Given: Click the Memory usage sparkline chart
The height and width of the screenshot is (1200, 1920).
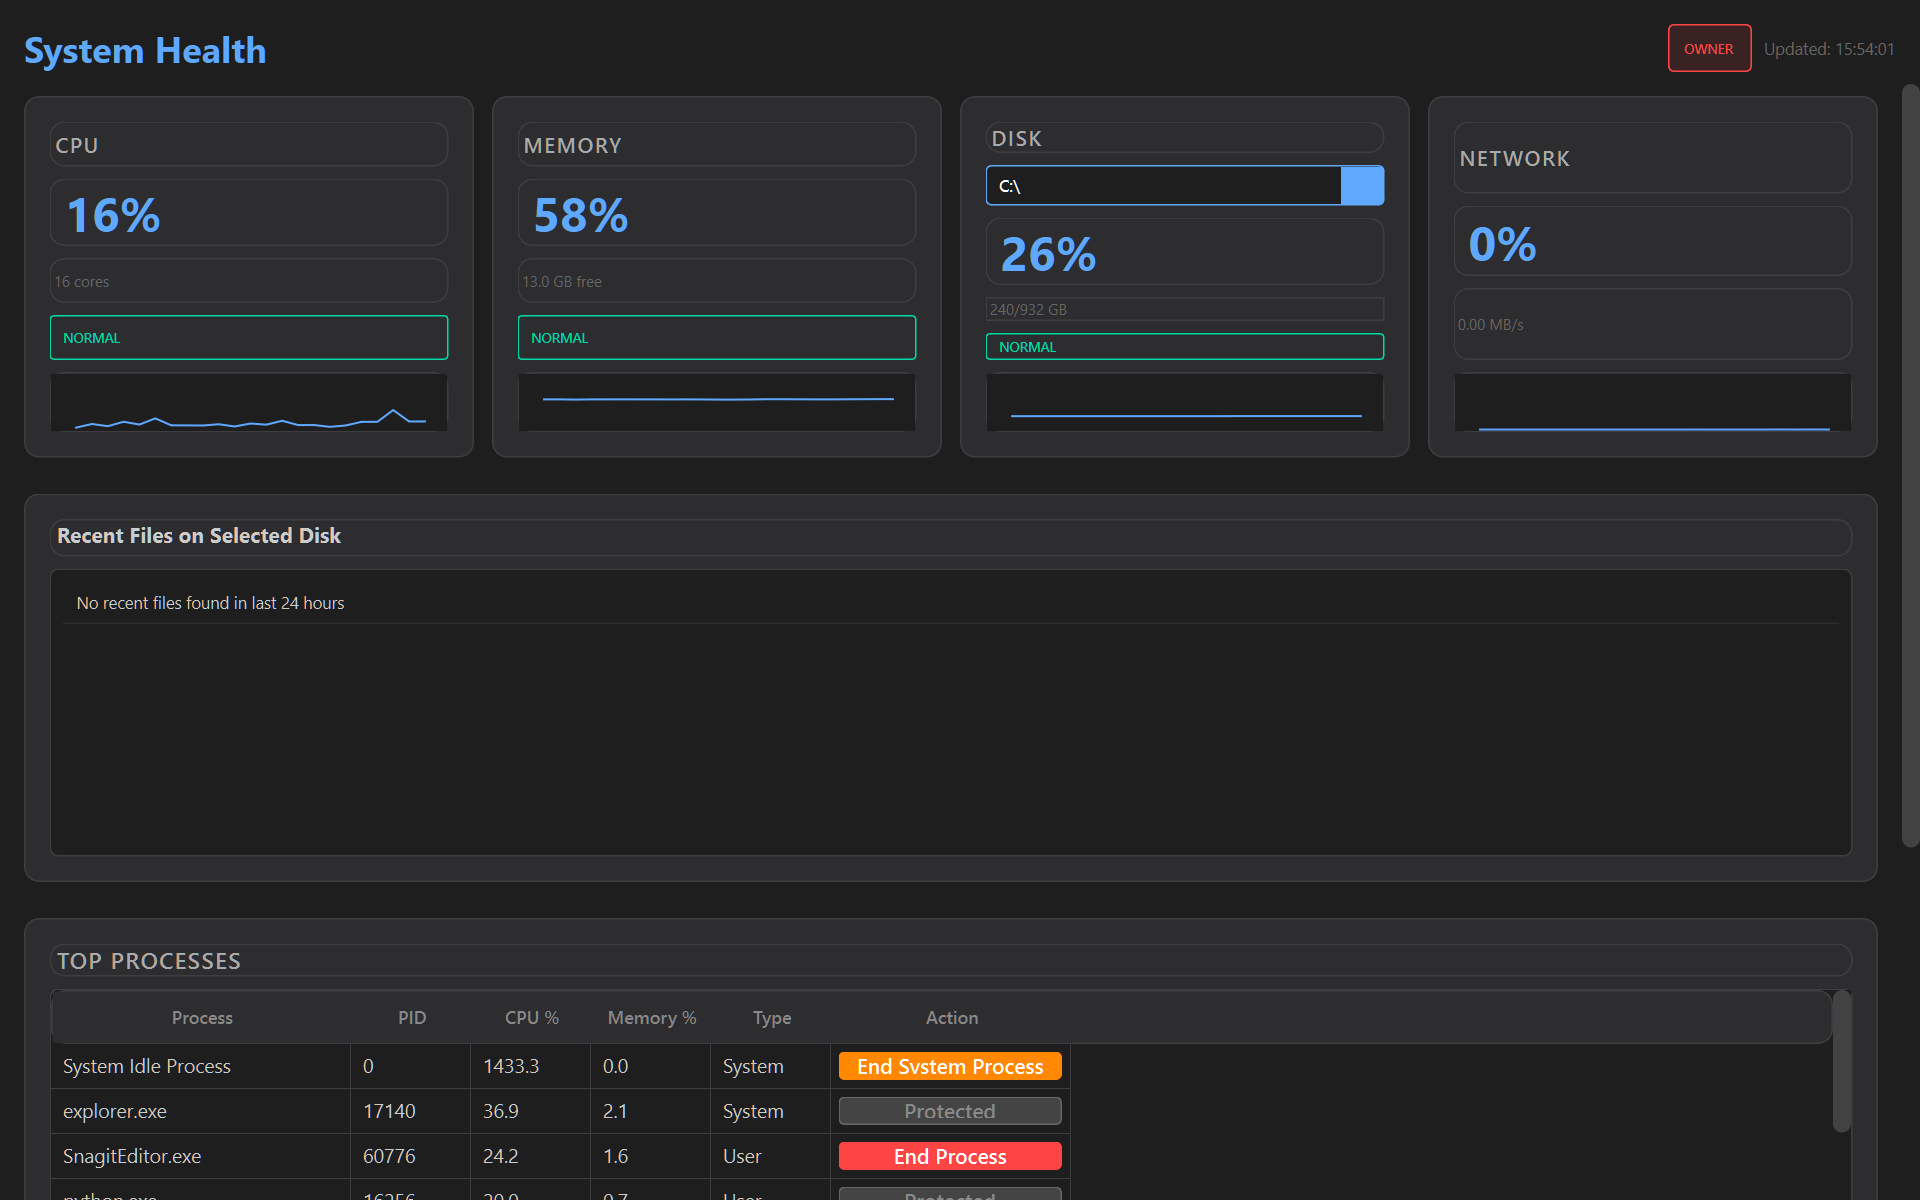Looking at the screenshot, I should point(717,403).
